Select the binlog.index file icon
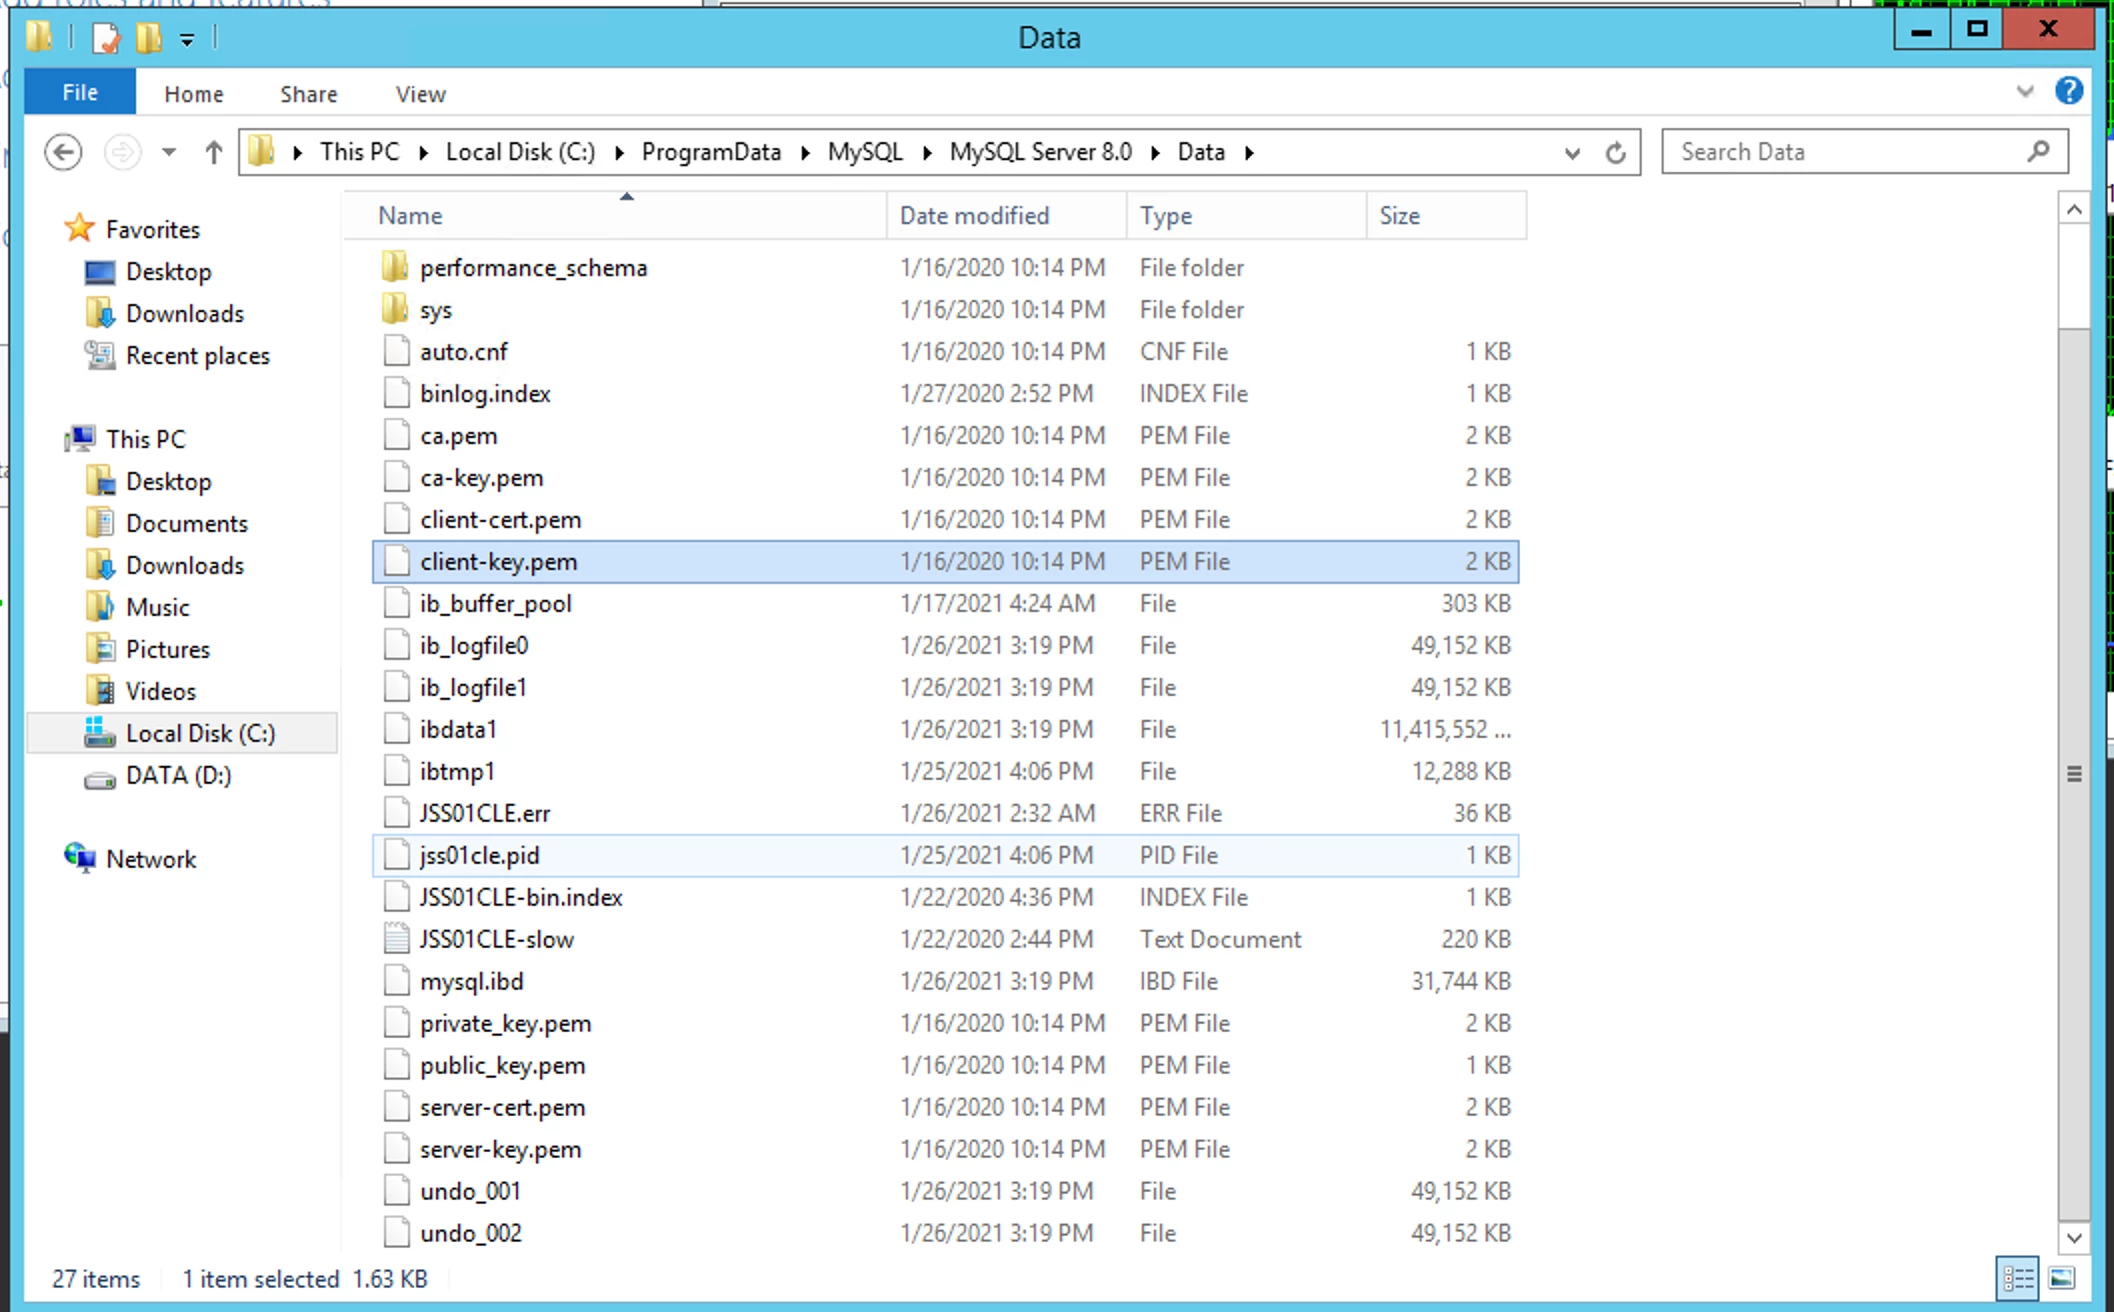 (x=396, y=393)
